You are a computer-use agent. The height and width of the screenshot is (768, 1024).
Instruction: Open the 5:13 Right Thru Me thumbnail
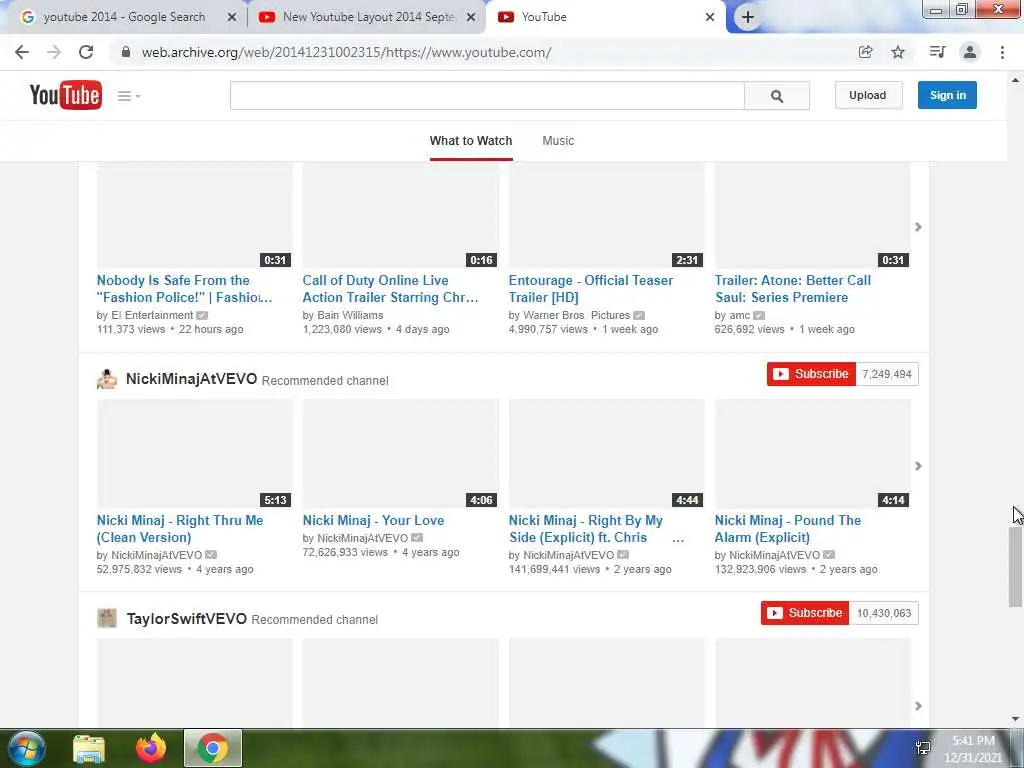coord(195,453)
